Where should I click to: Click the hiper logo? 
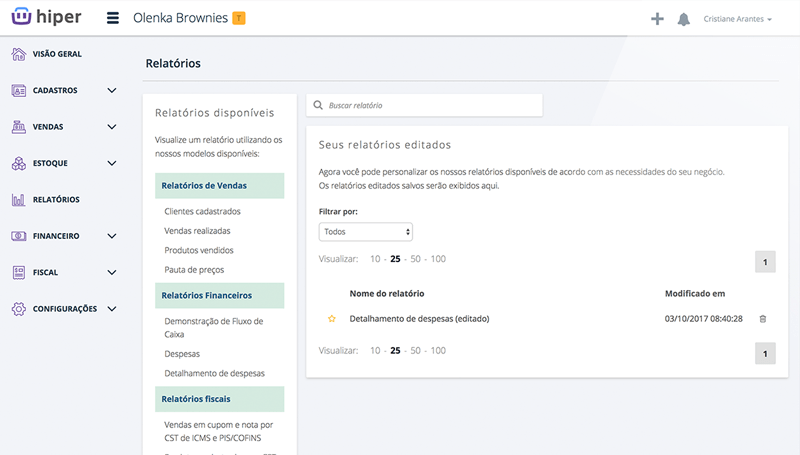[x=47, y=18]
